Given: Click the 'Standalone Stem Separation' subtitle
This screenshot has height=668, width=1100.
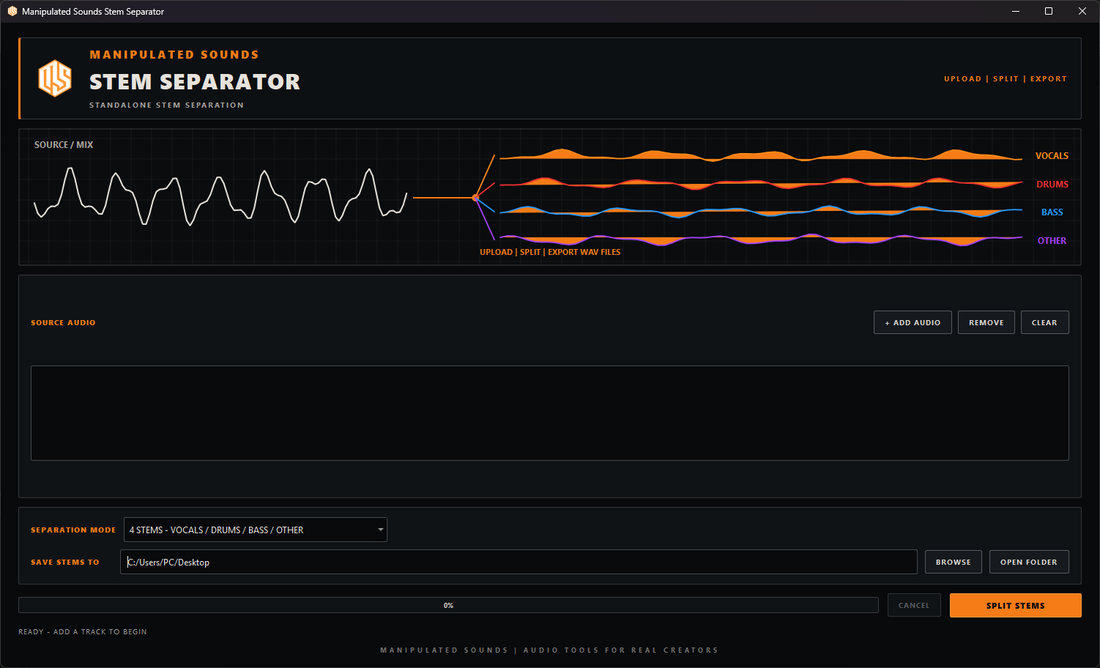Looking at the screenshot, I should (166, 105).
